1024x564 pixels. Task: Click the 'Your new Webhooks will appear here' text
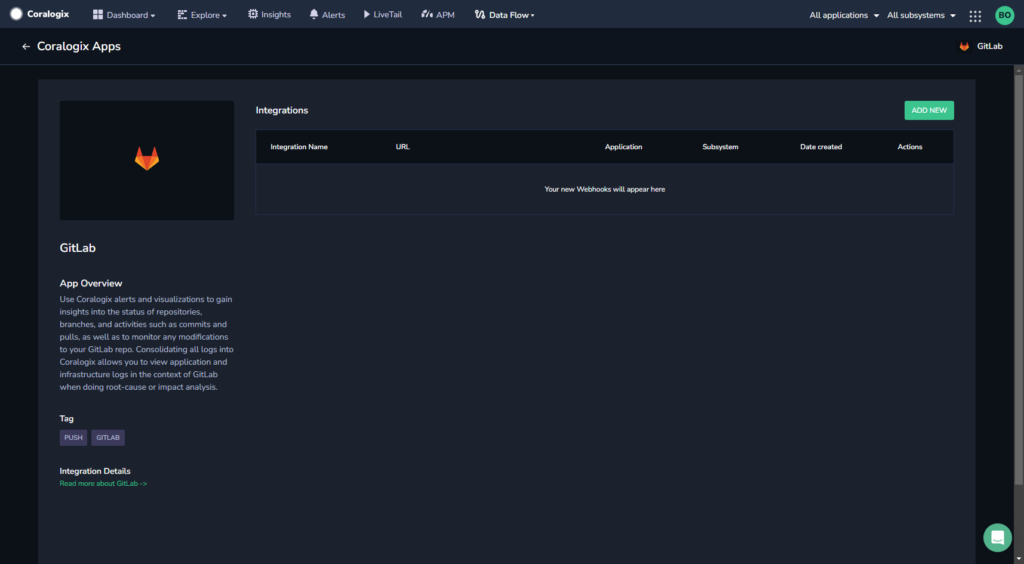click(605, 189)
